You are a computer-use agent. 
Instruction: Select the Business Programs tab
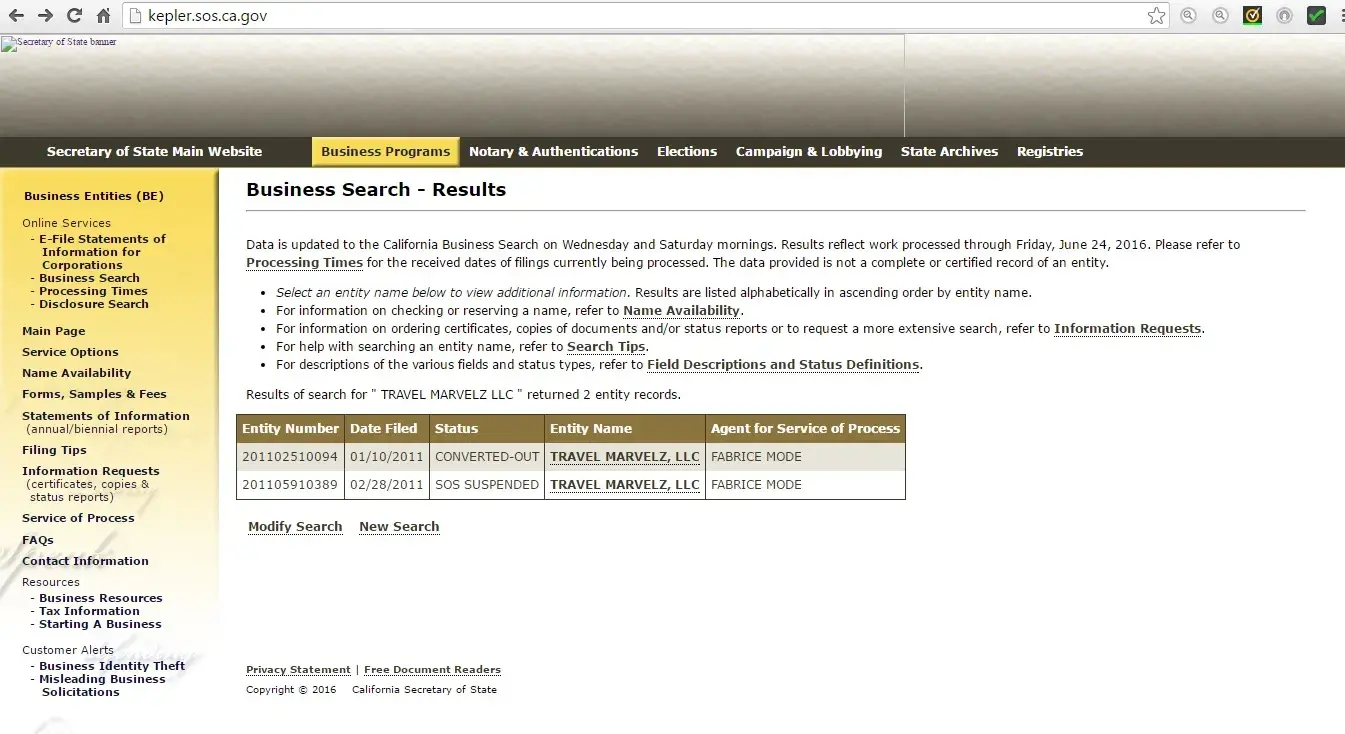click(x=386, y=152)
